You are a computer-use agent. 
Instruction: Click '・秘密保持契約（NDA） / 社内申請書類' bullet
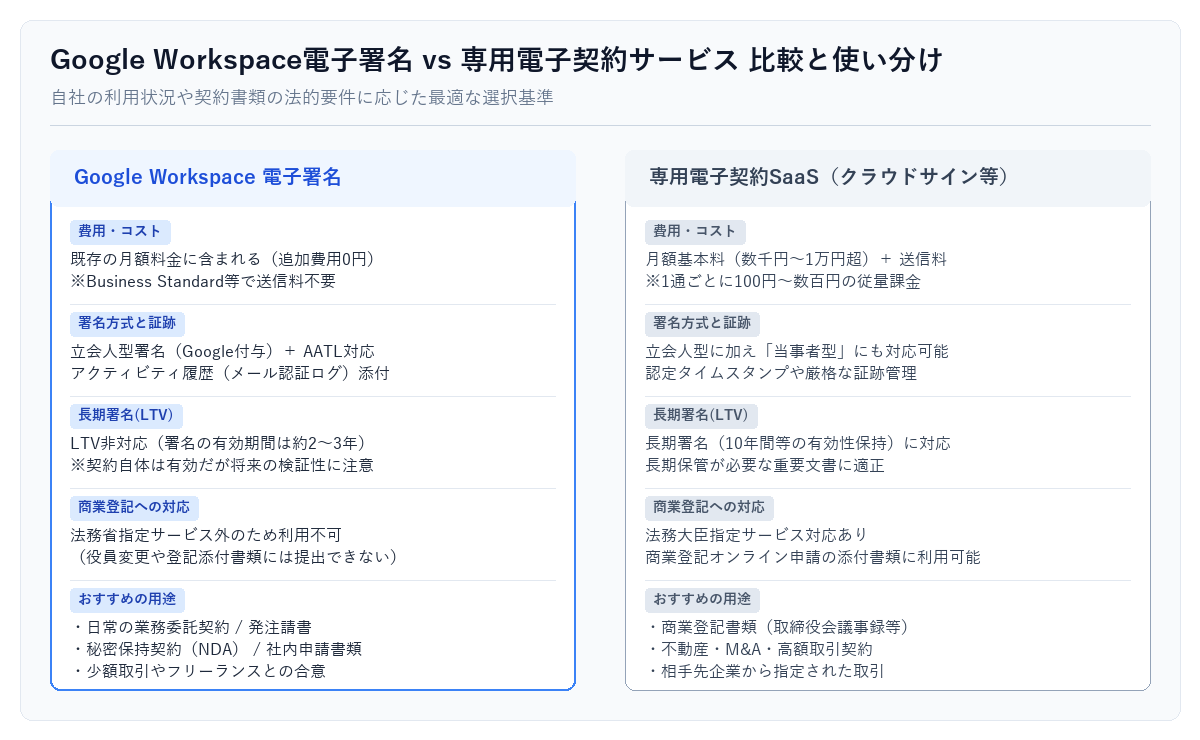(x=216, y=649)
